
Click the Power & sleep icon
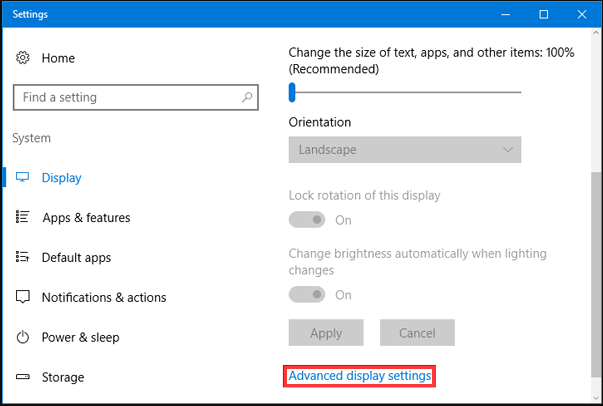(x=22, y=337)
